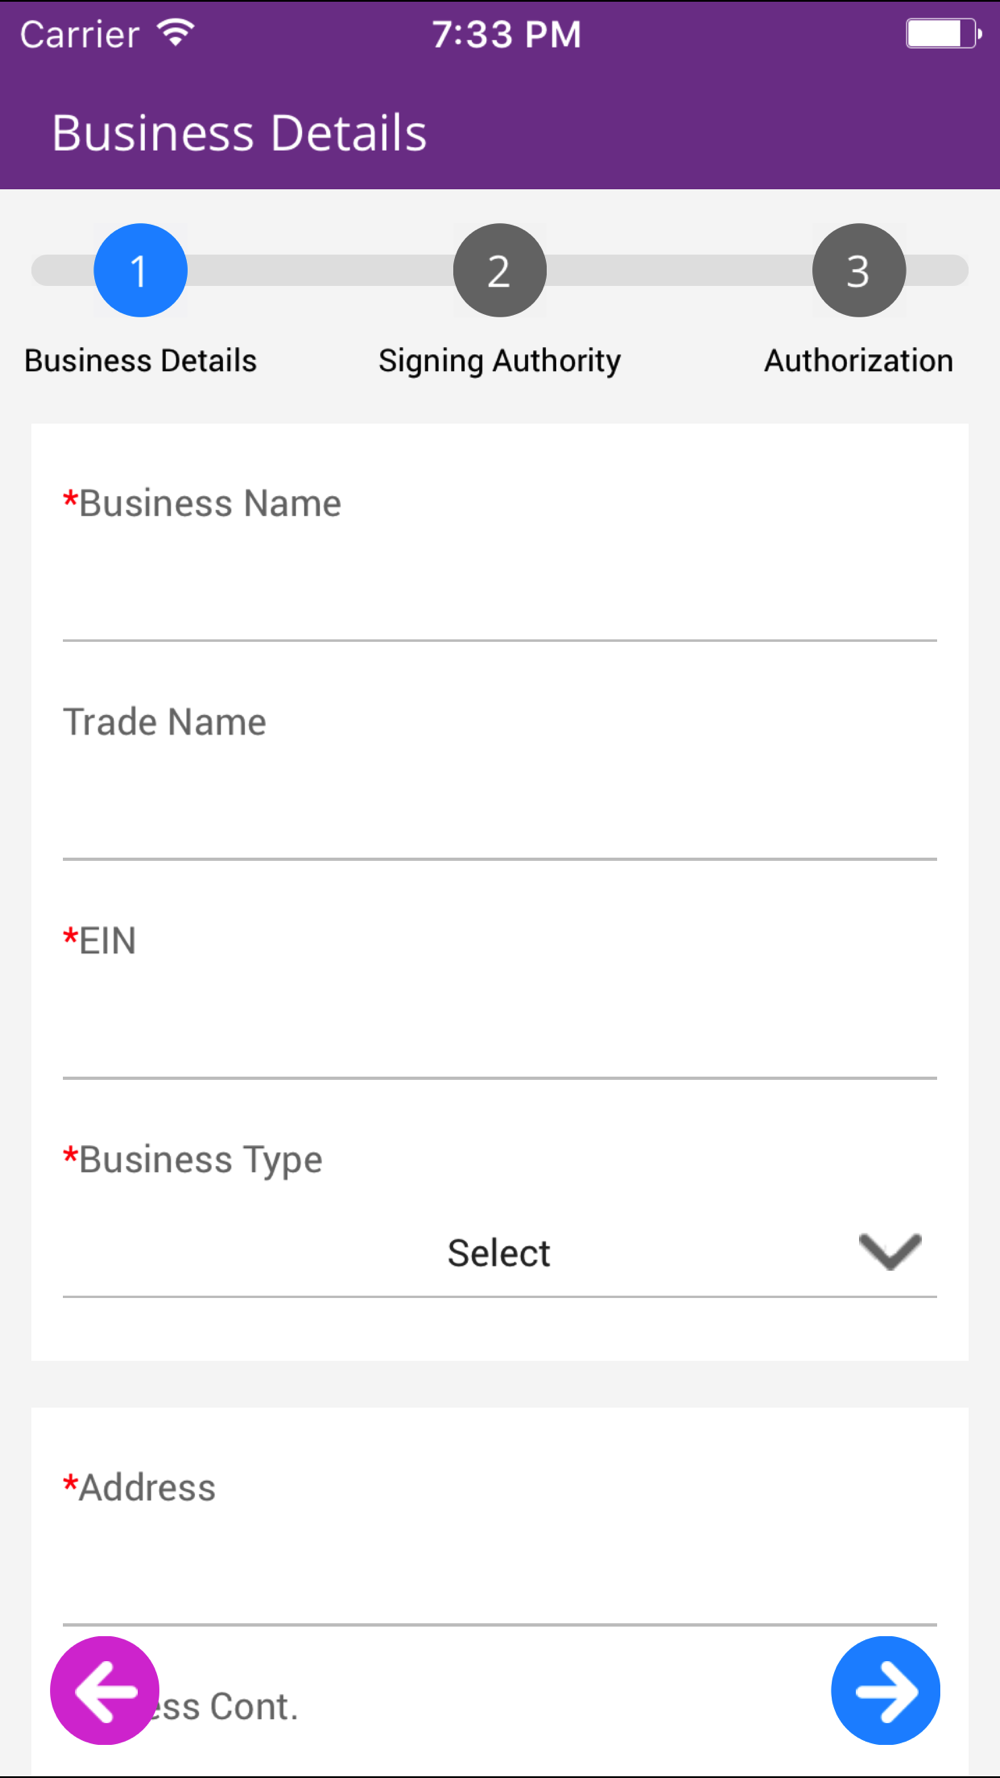The width and height of the screenshot is (1000, 1778).
Task: Open the Select business type dropdown
Action: [499, 1253]
